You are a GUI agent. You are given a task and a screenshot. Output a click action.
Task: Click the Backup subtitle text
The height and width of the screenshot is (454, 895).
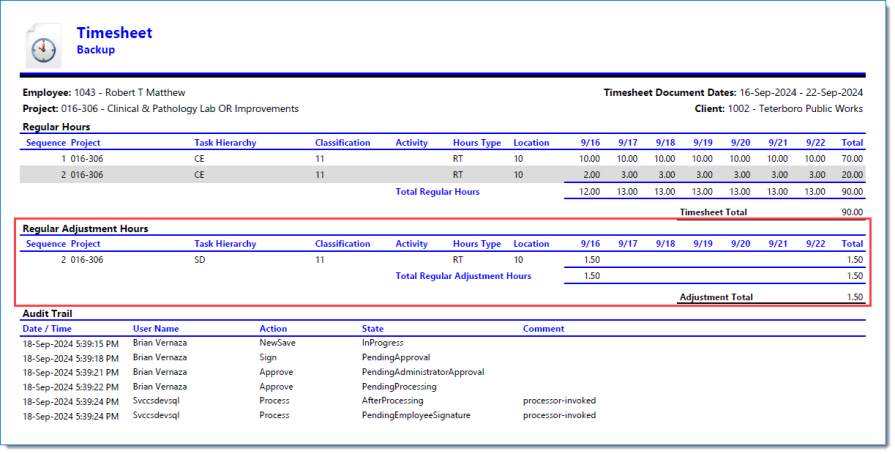click(x=95, y=49)
